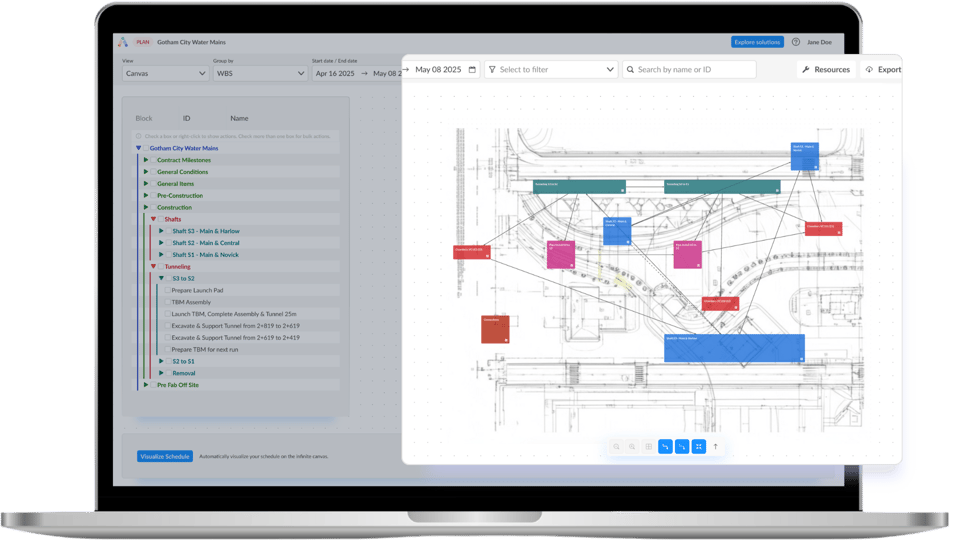Click Launch TBM, Complete Assembly row
The height and width of the screenshot is (540, 960).
click(x=234, y=314)
